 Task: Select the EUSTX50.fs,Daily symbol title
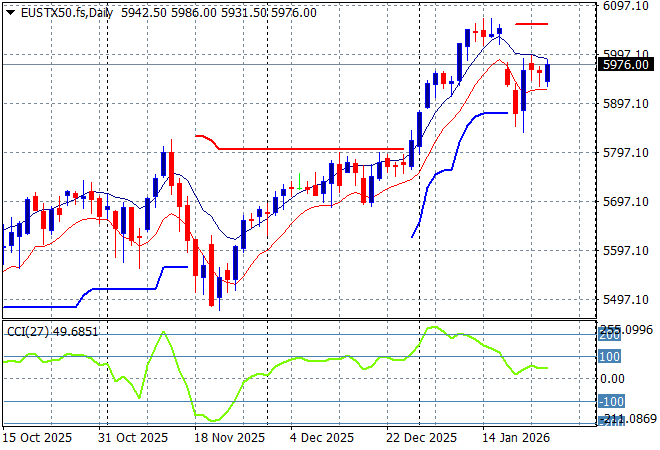coord(67,13)
